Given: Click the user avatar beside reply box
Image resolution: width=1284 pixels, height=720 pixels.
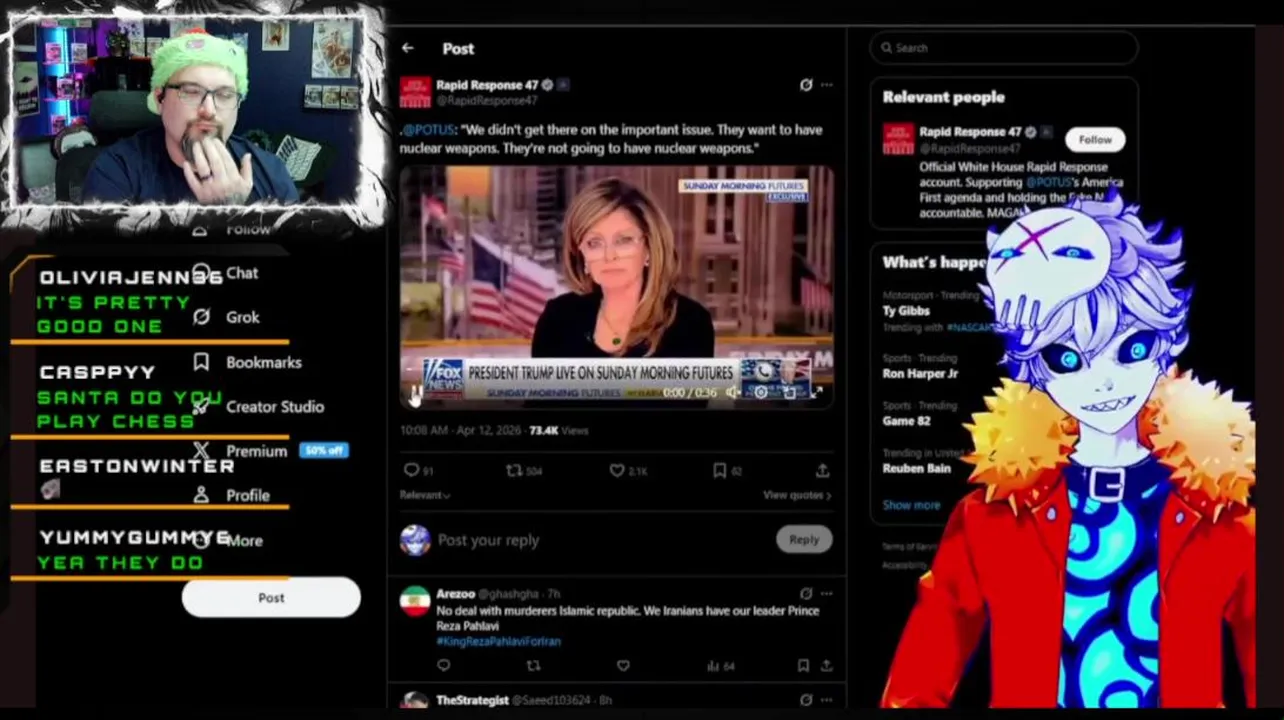Looking at the screenshot, I should pyautogui.click(x=415, y=540).
